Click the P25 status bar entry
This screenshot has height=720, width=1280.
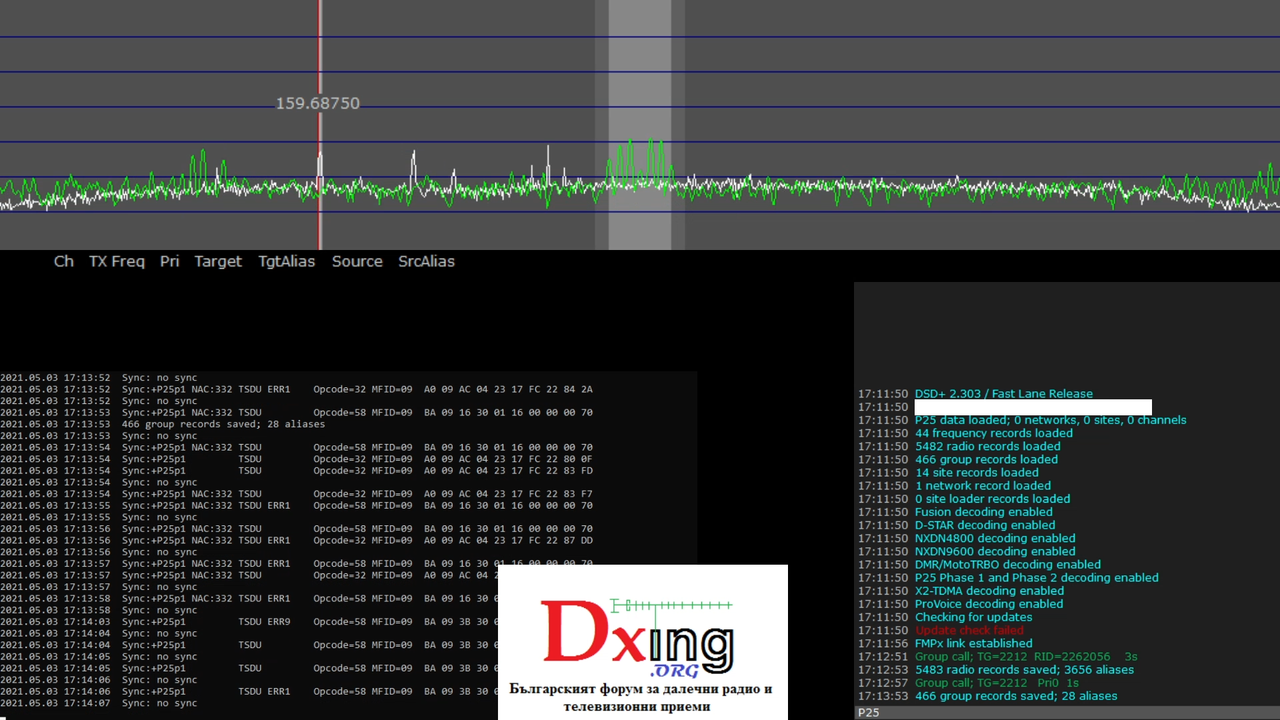coord(868,712)
